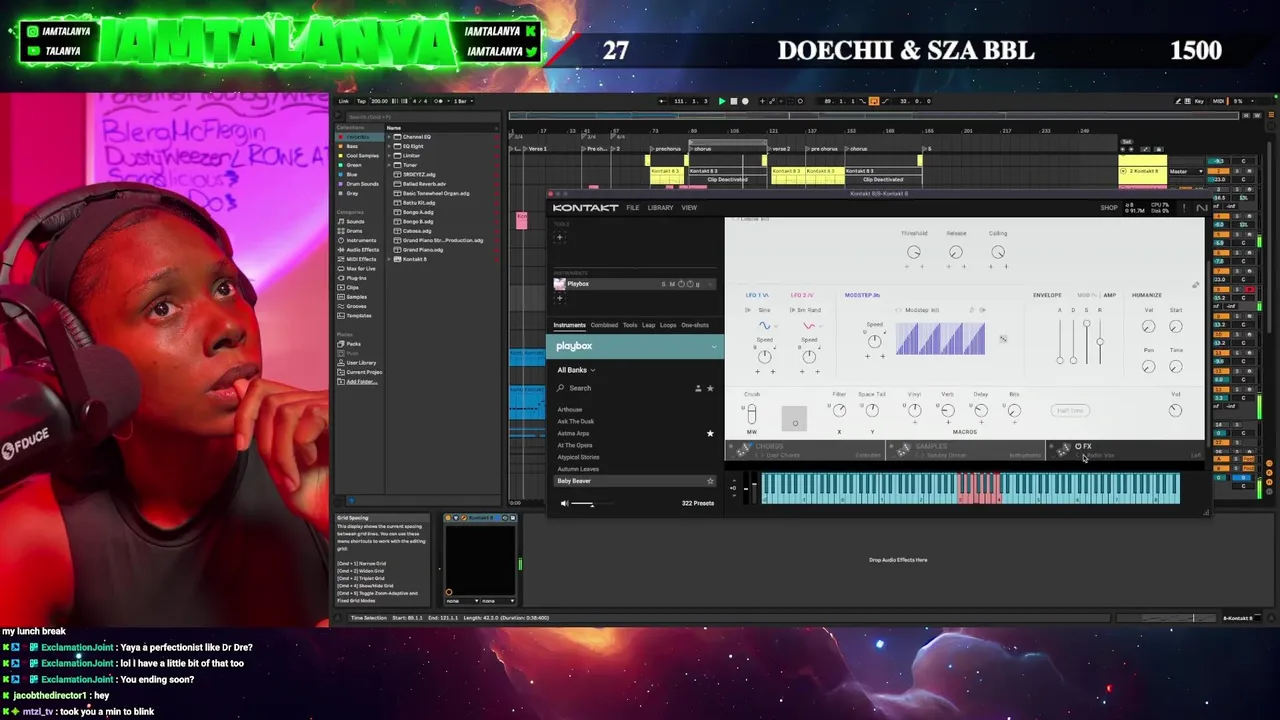Select the Atypical Stories preset

(x=578, y=457)
